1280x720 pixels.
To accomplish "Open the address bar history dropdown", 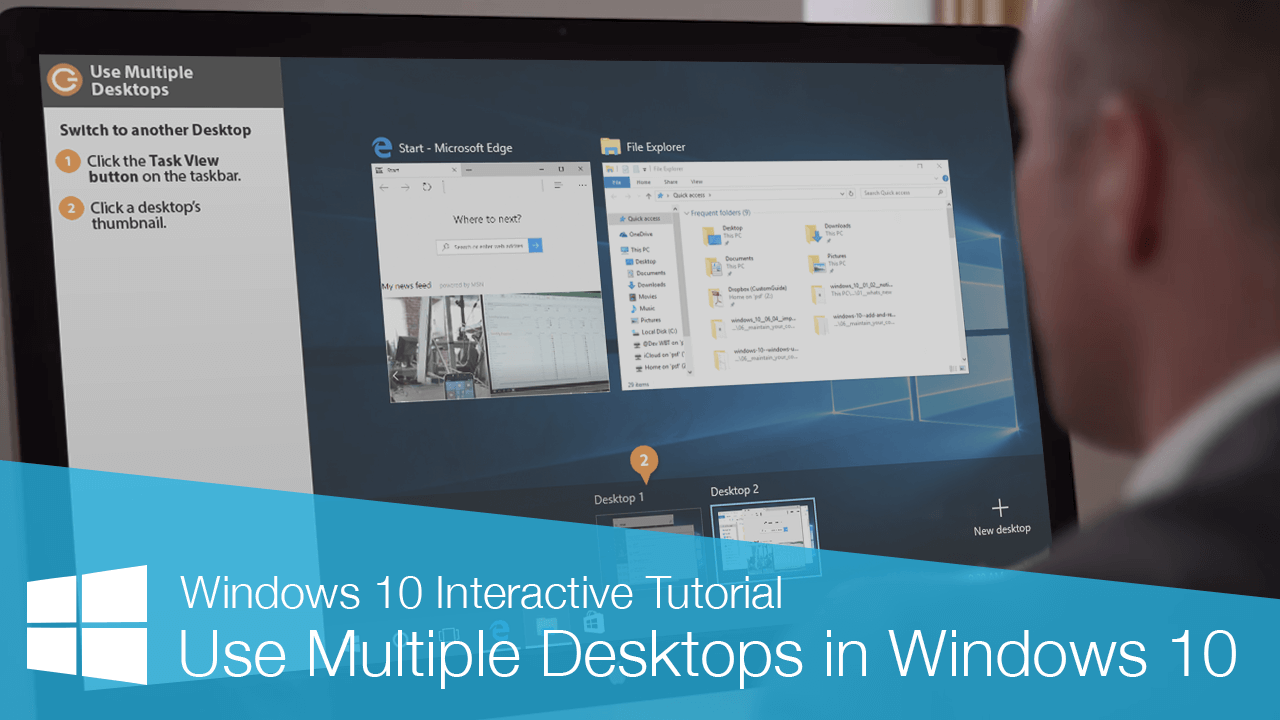I will click(x=842, y=194).
